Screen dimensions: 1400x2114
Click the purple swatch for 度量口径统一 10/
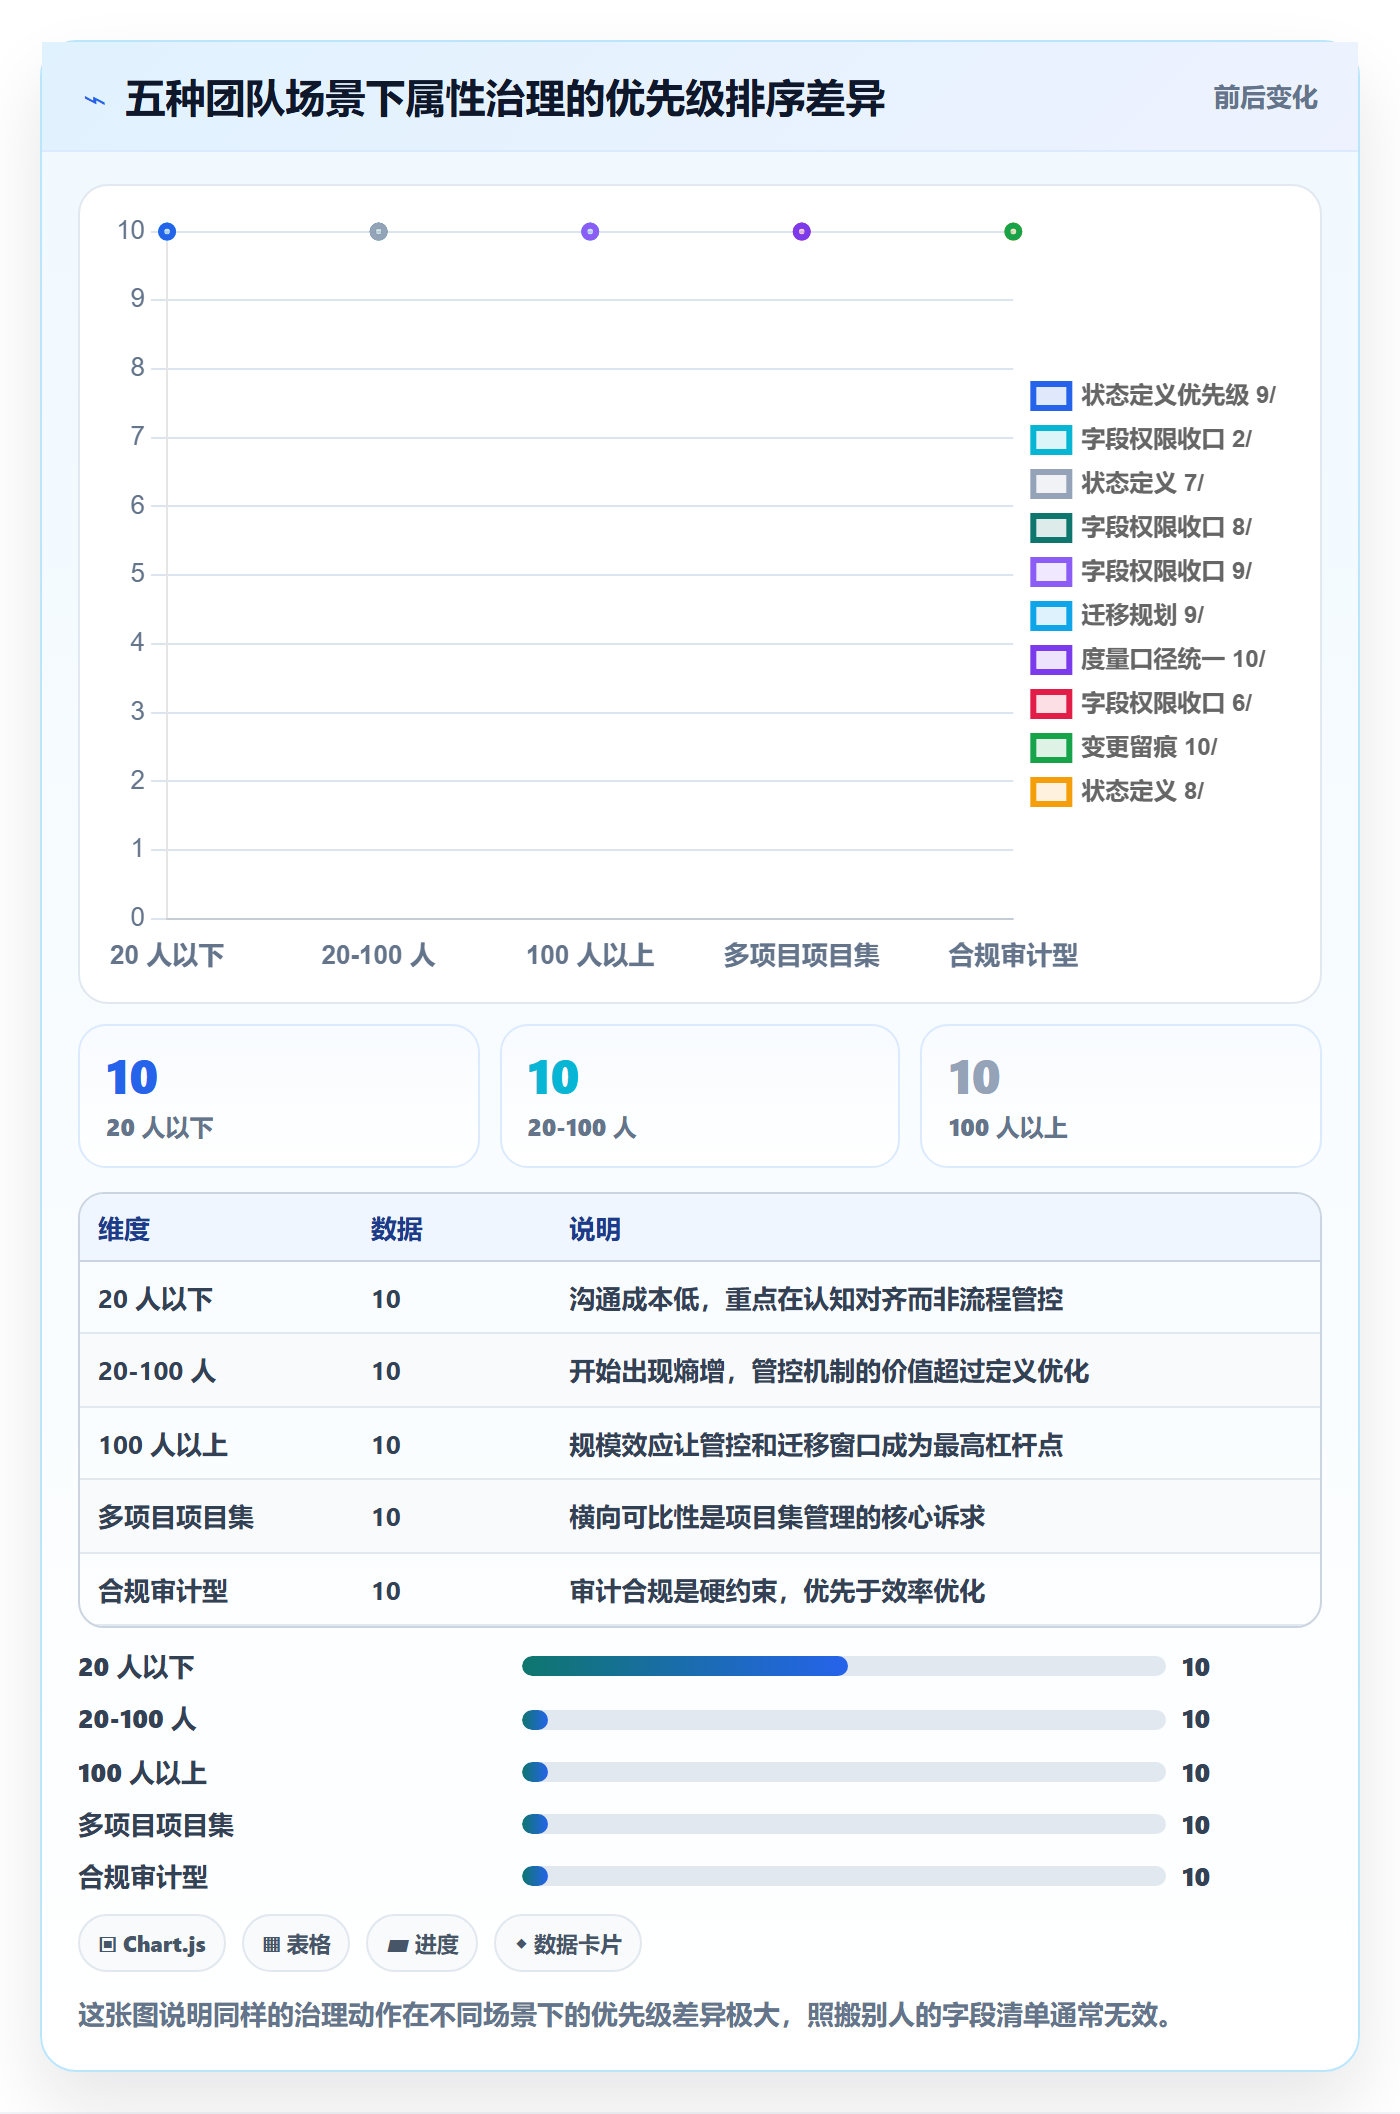pos(1051,659)
